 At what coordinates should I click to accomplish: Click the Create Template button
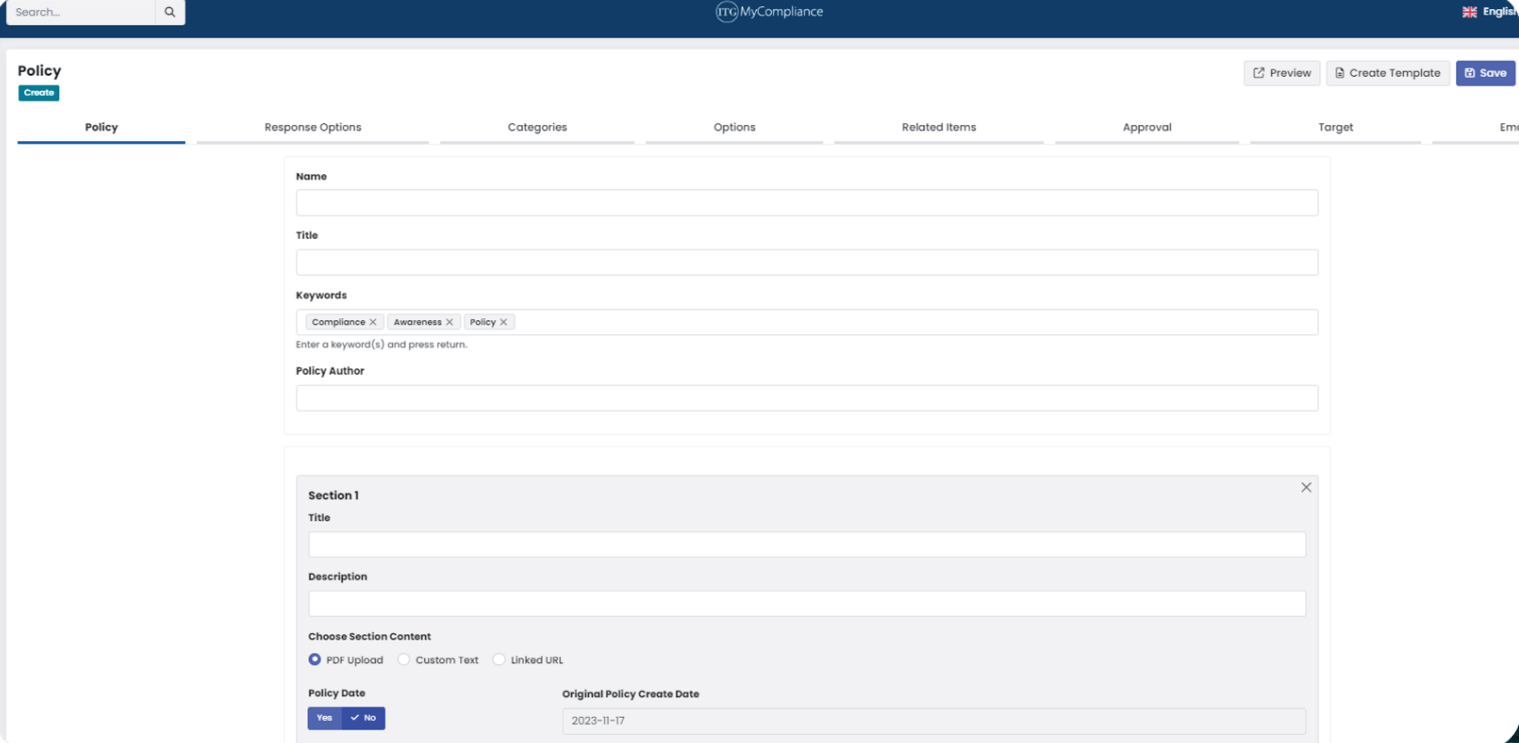coord(1387,73)
